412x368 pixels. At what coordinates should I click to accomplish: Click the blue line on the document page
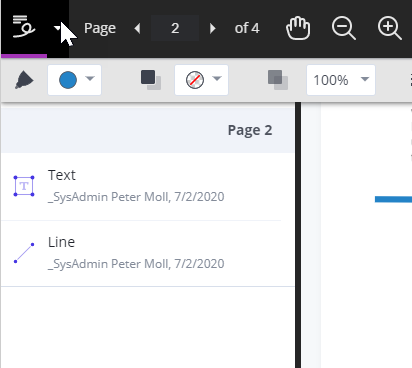(393, 199)
